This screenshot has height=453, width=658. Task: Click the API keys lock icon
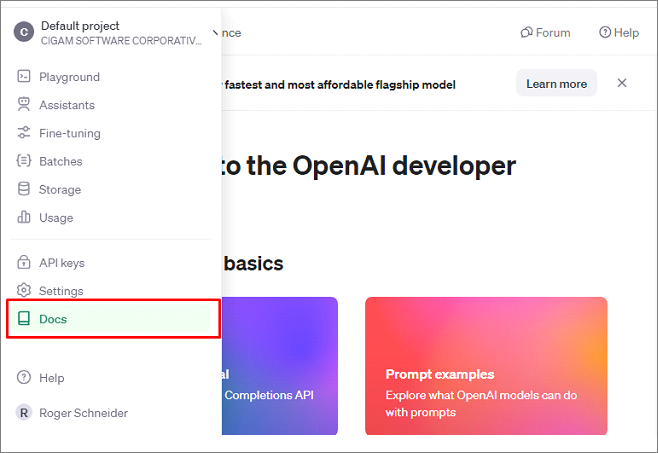click(24, 263)
